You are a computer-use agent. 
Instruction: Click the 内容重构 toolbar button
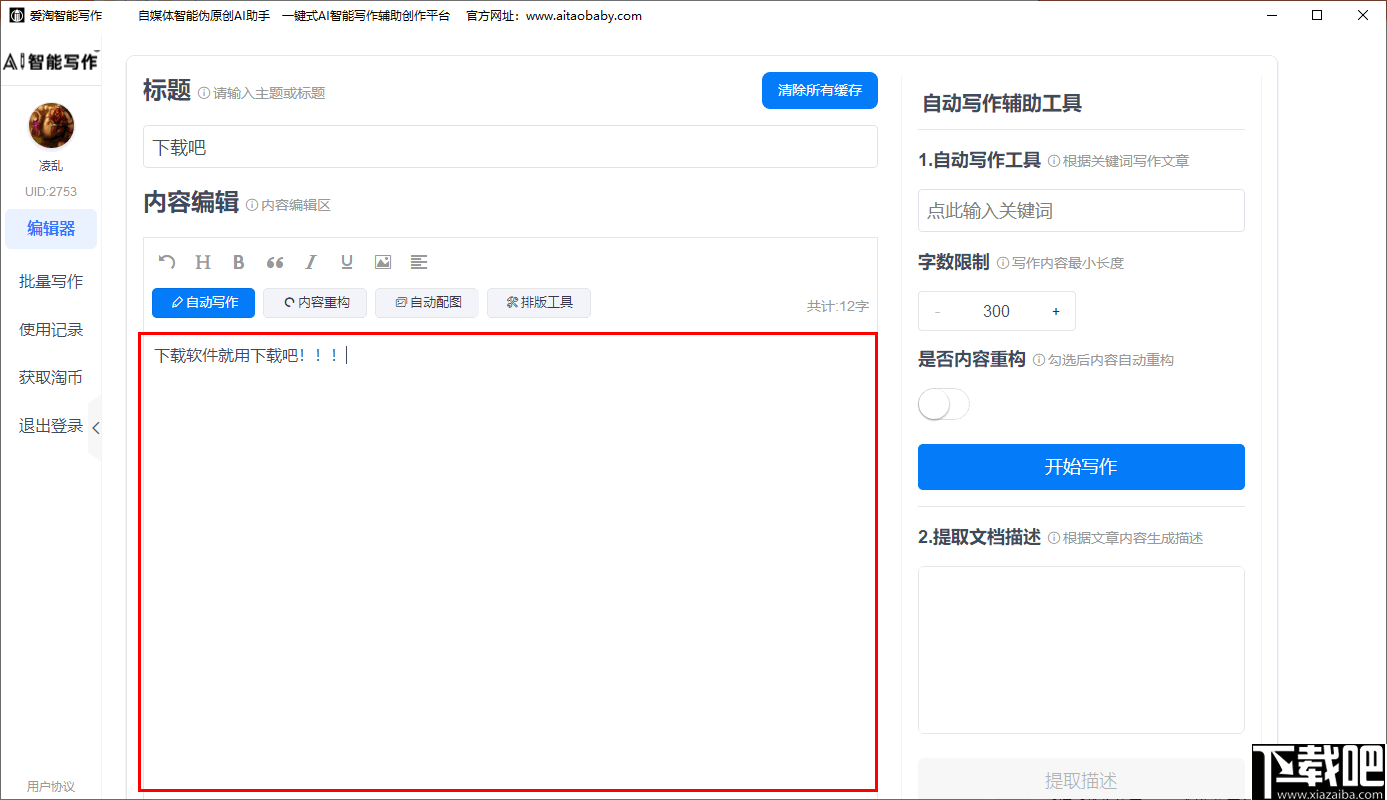pyautogui.click(x=316, y=302)
